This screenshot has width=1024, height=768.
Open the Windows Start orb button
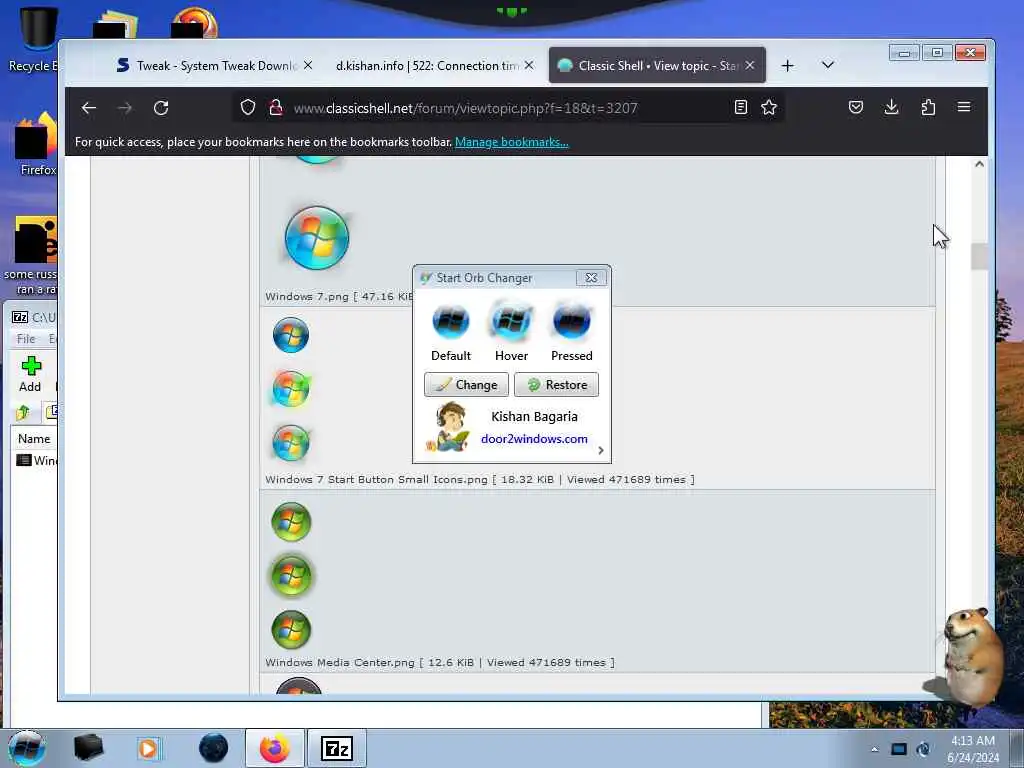27,748
